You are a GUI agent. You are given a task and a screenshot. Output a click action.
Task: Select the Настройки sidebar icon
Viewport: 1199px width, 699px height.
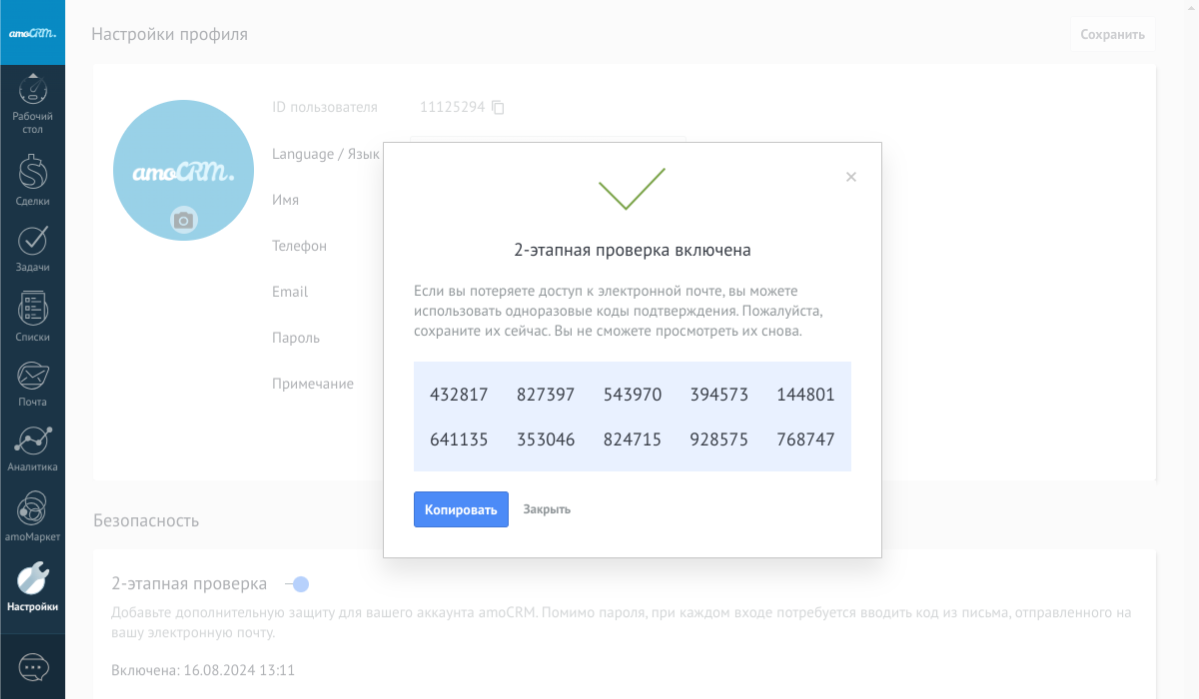33,579
